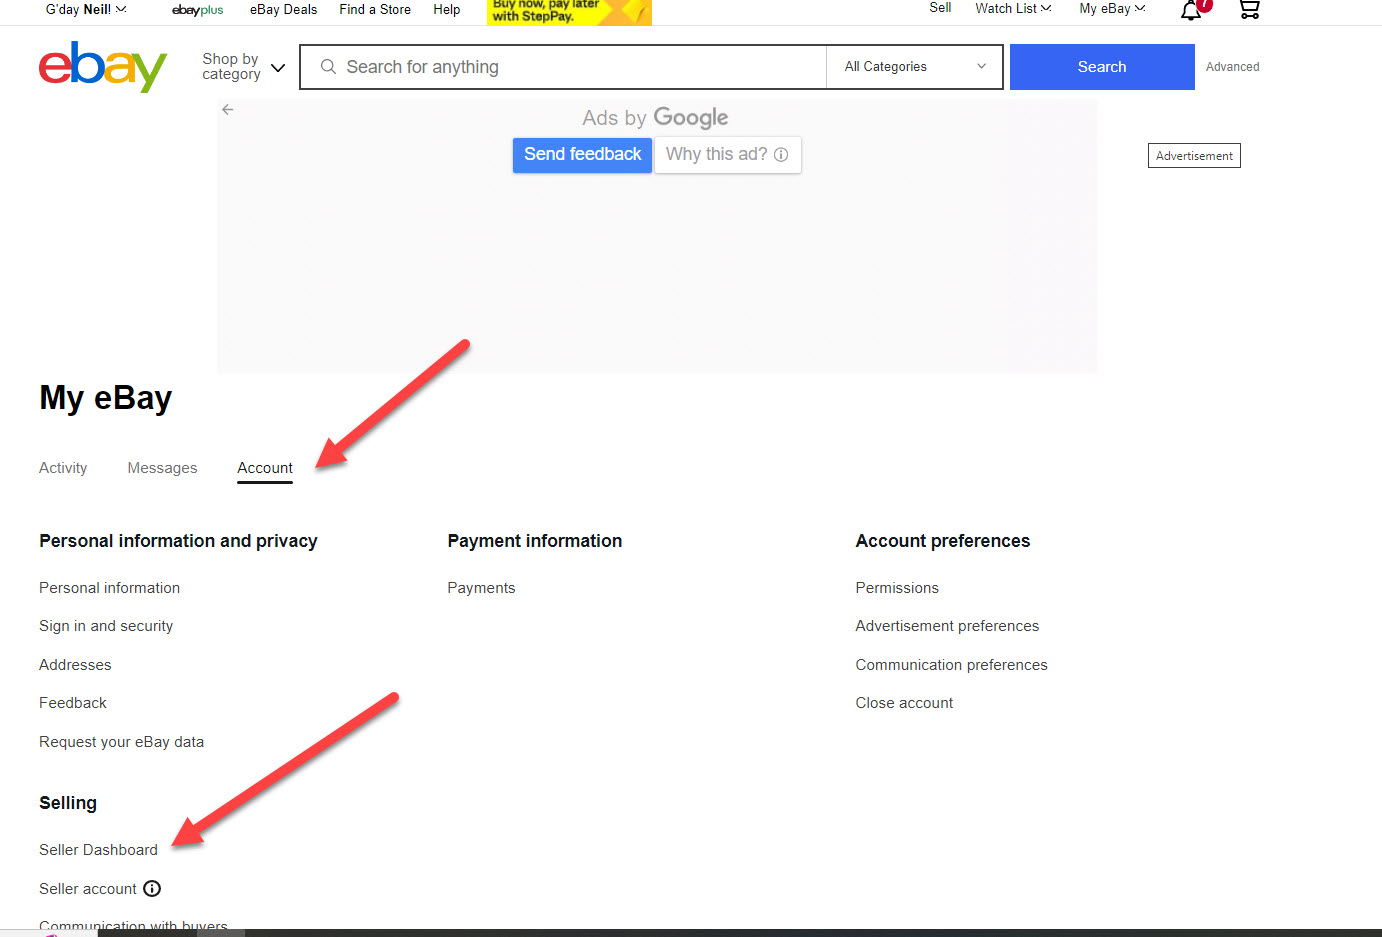Click the Advertisement label box
Viewport: 1382px width, 937px height.
click(1194, 156)
